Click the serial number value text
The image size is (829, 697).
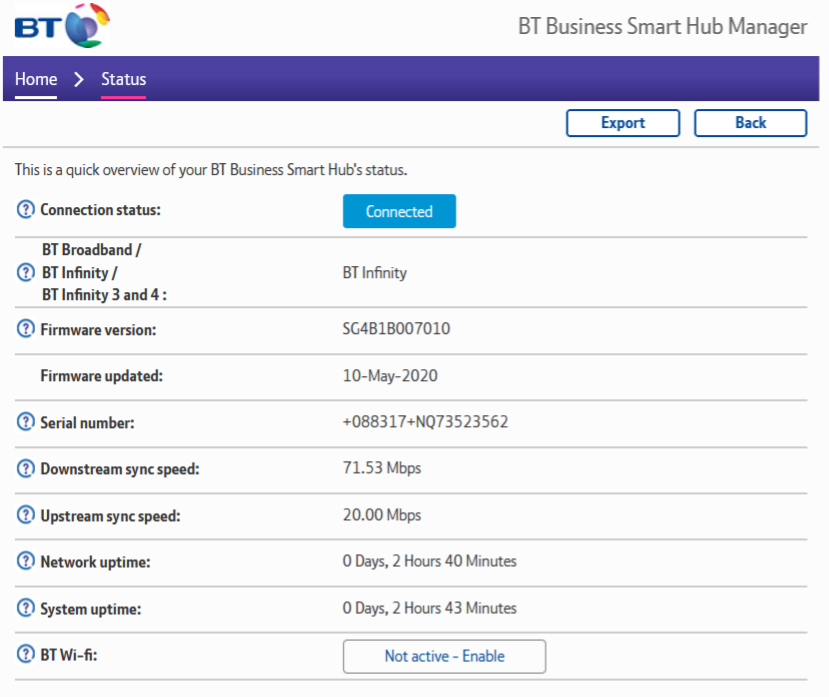(x=425, y=422)
